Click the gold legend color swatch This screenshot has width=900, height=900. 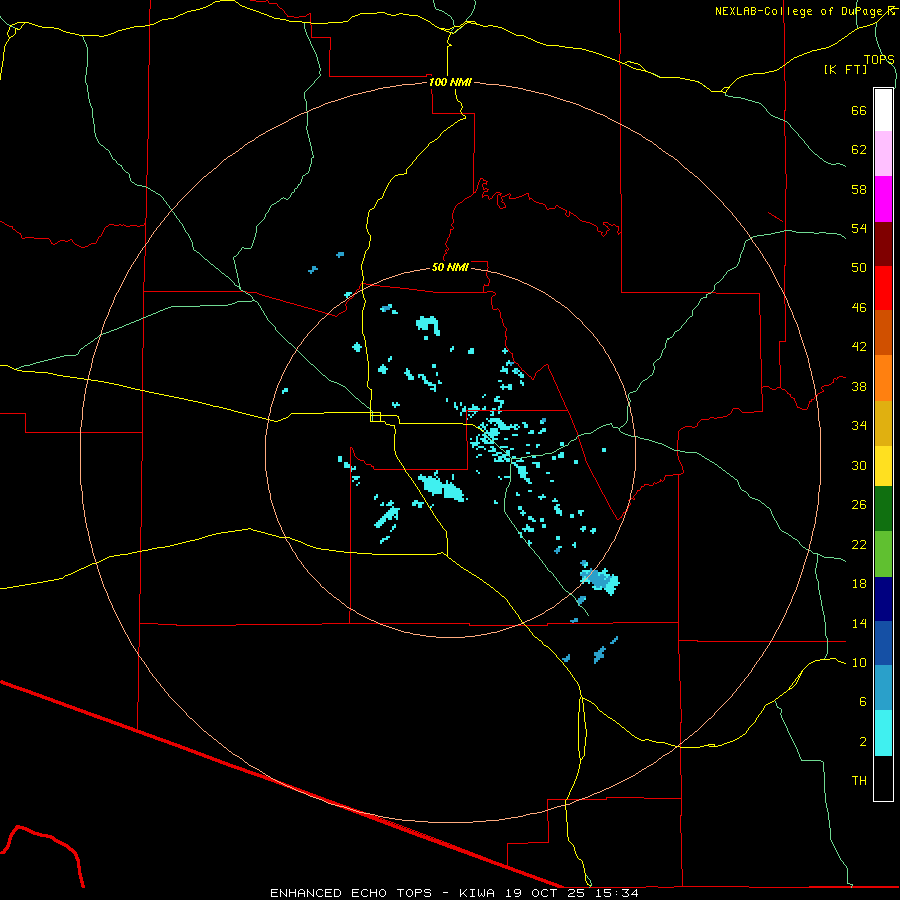883,423
